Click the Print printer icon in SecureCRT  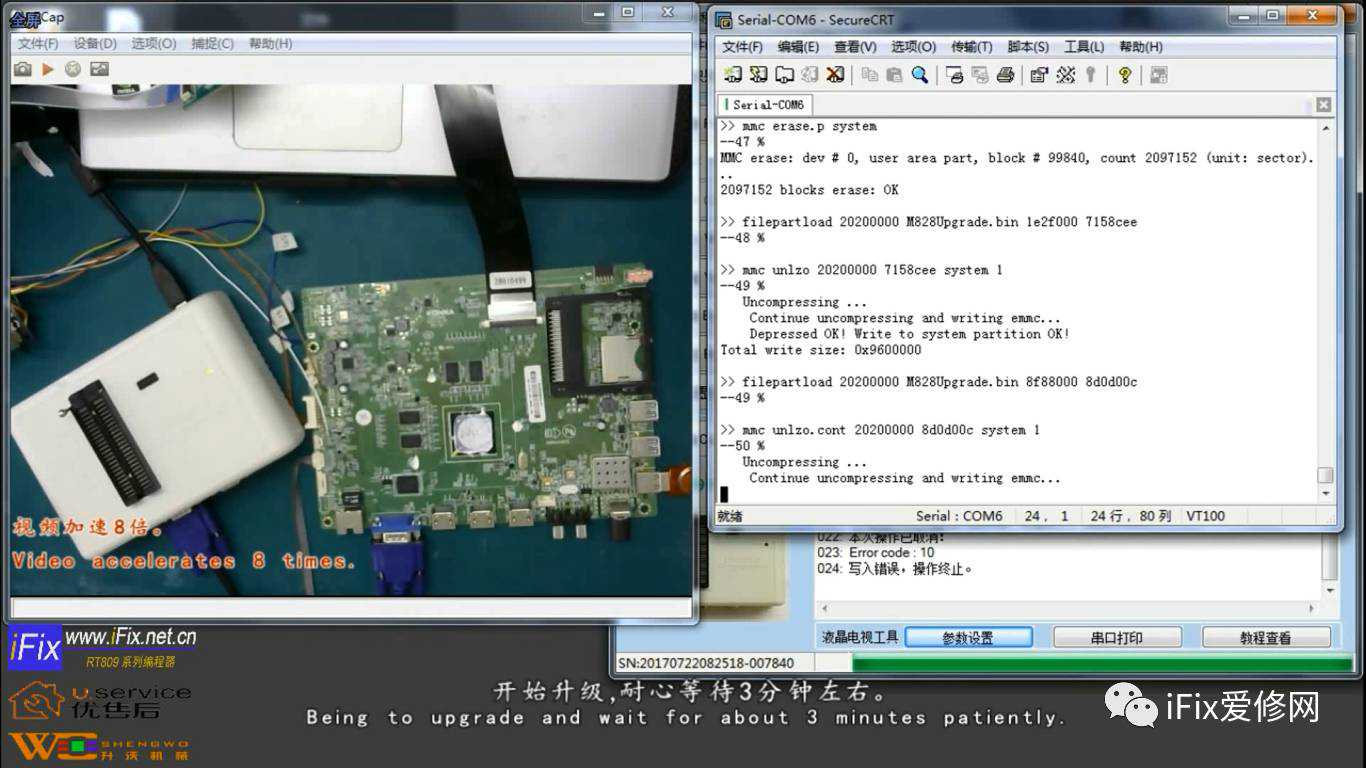coord(1005,75)
